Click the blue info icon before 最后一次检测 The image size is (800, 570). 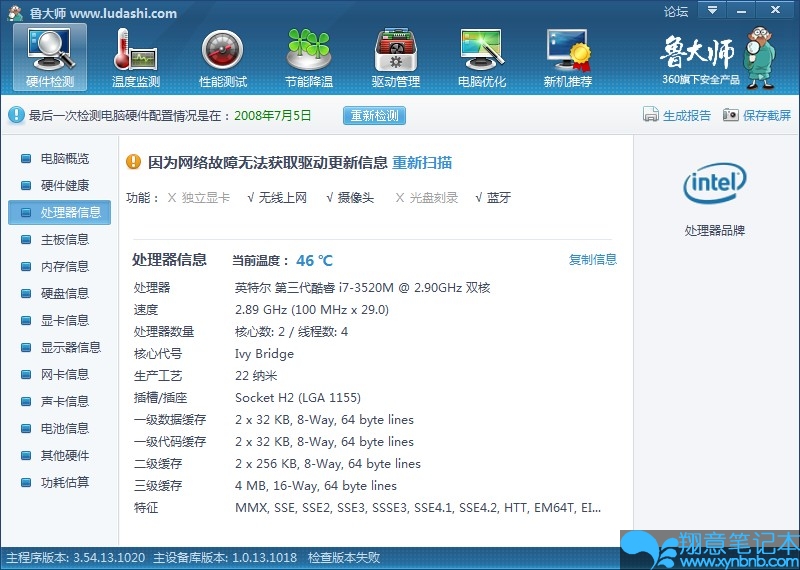16,115
